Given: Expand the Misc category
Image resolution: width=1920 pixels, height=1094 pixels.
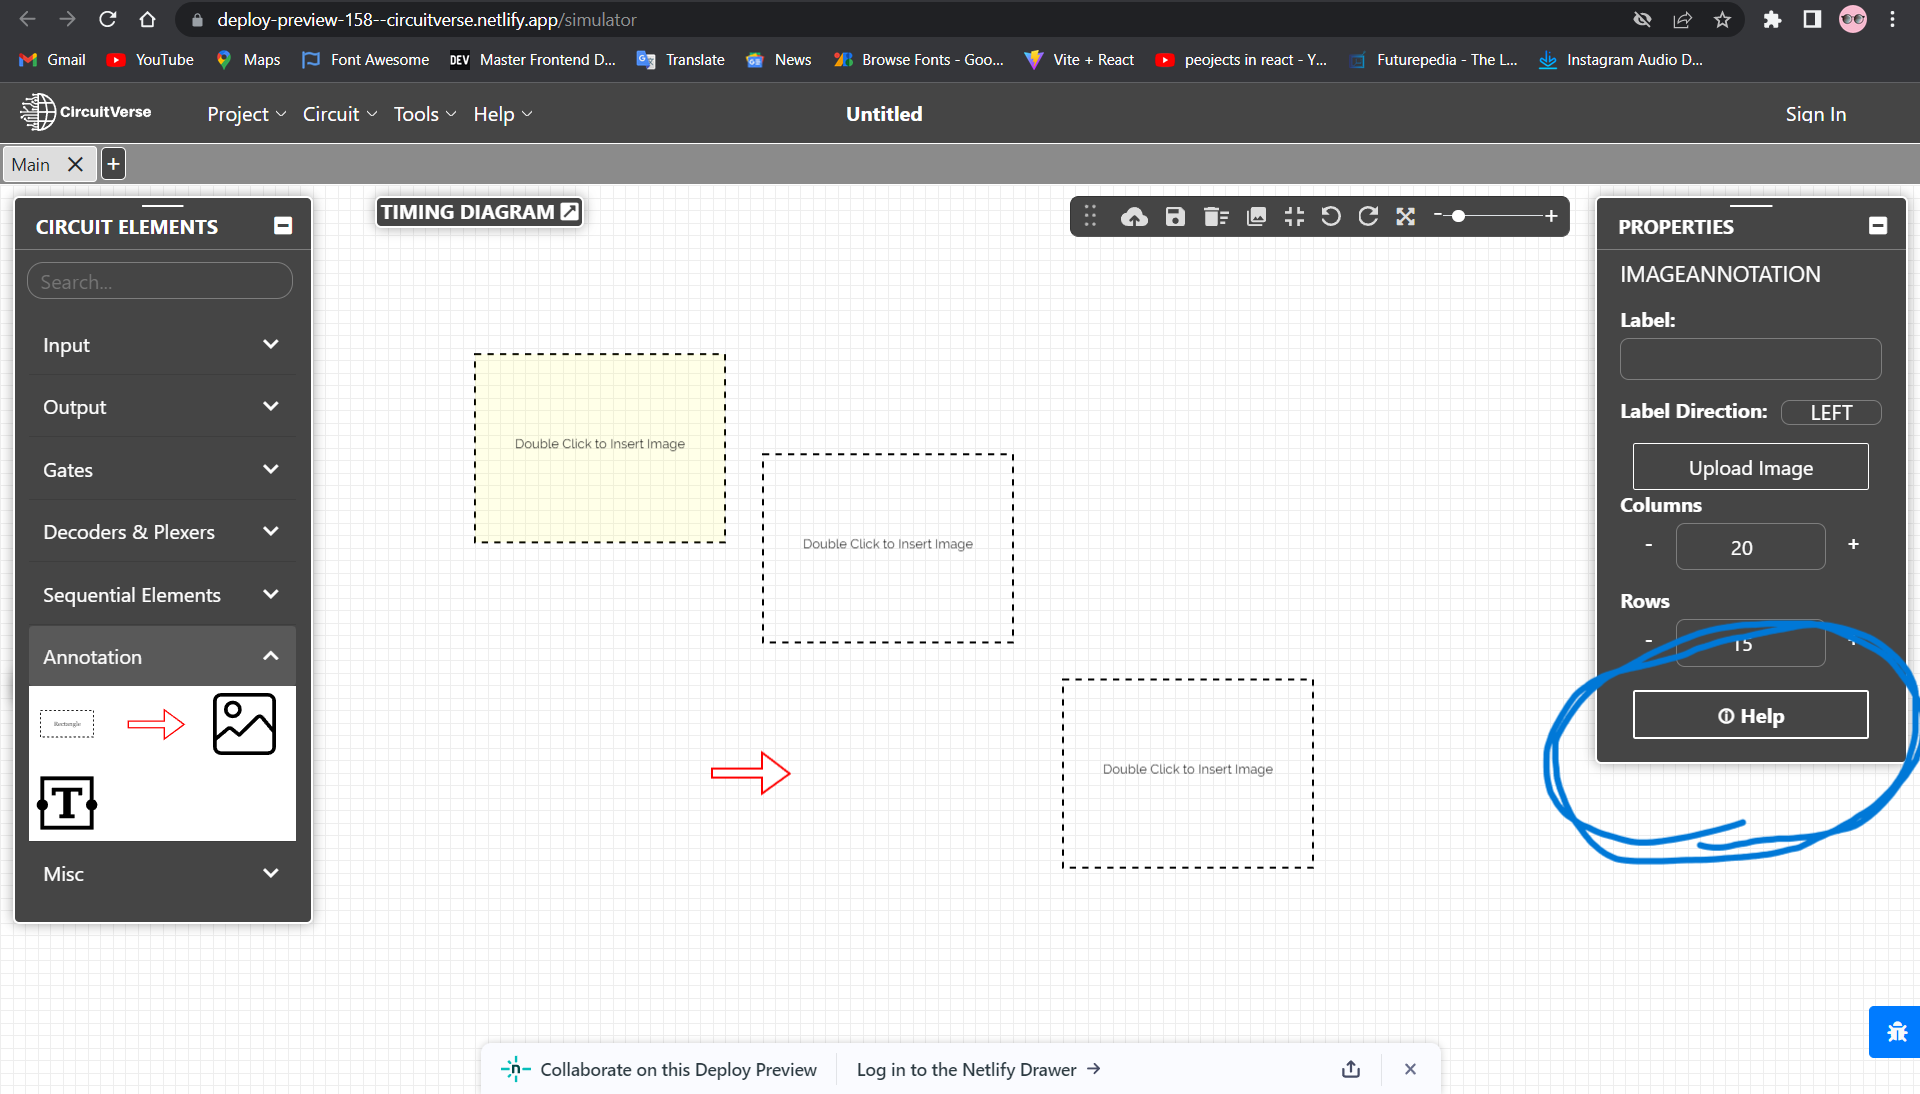Looking at the screenshot, I should pos(162,874).
